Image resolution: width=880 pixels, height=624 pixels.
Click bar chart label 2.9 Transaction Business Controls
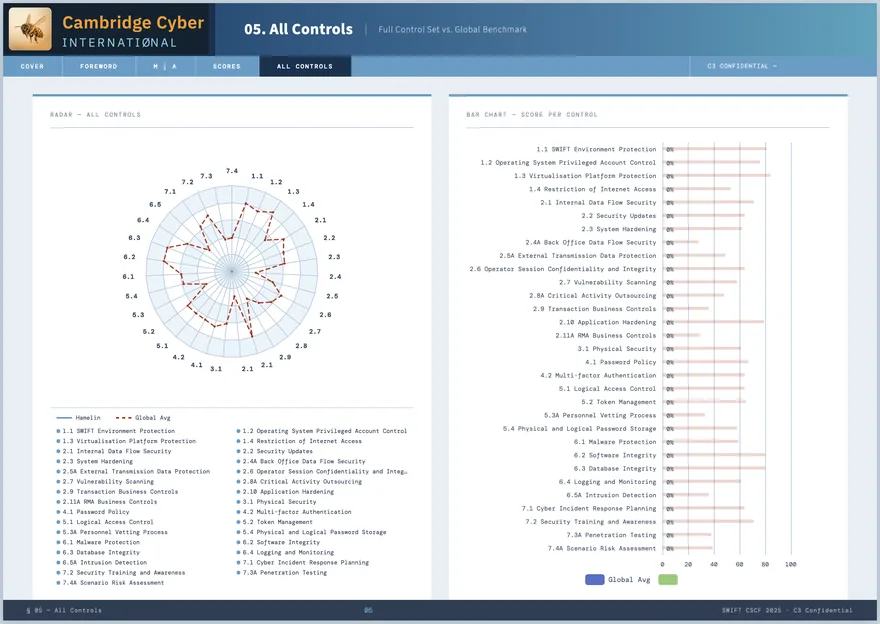coord(594,309)
